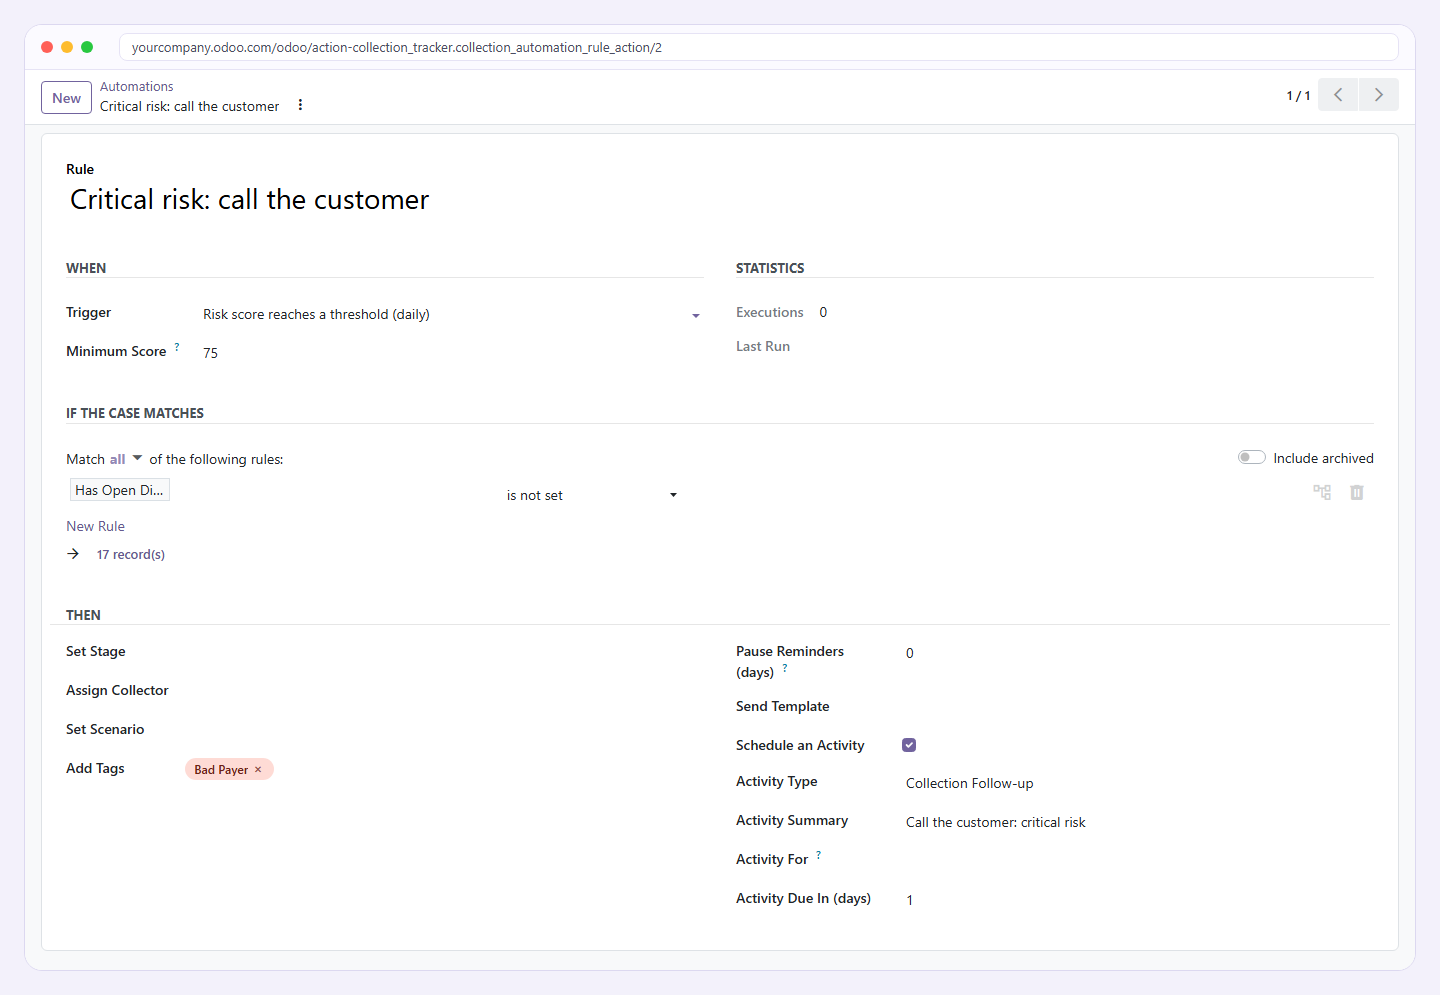Go to the next record arrow
1440x995 pixels.
click(1379, 95)
